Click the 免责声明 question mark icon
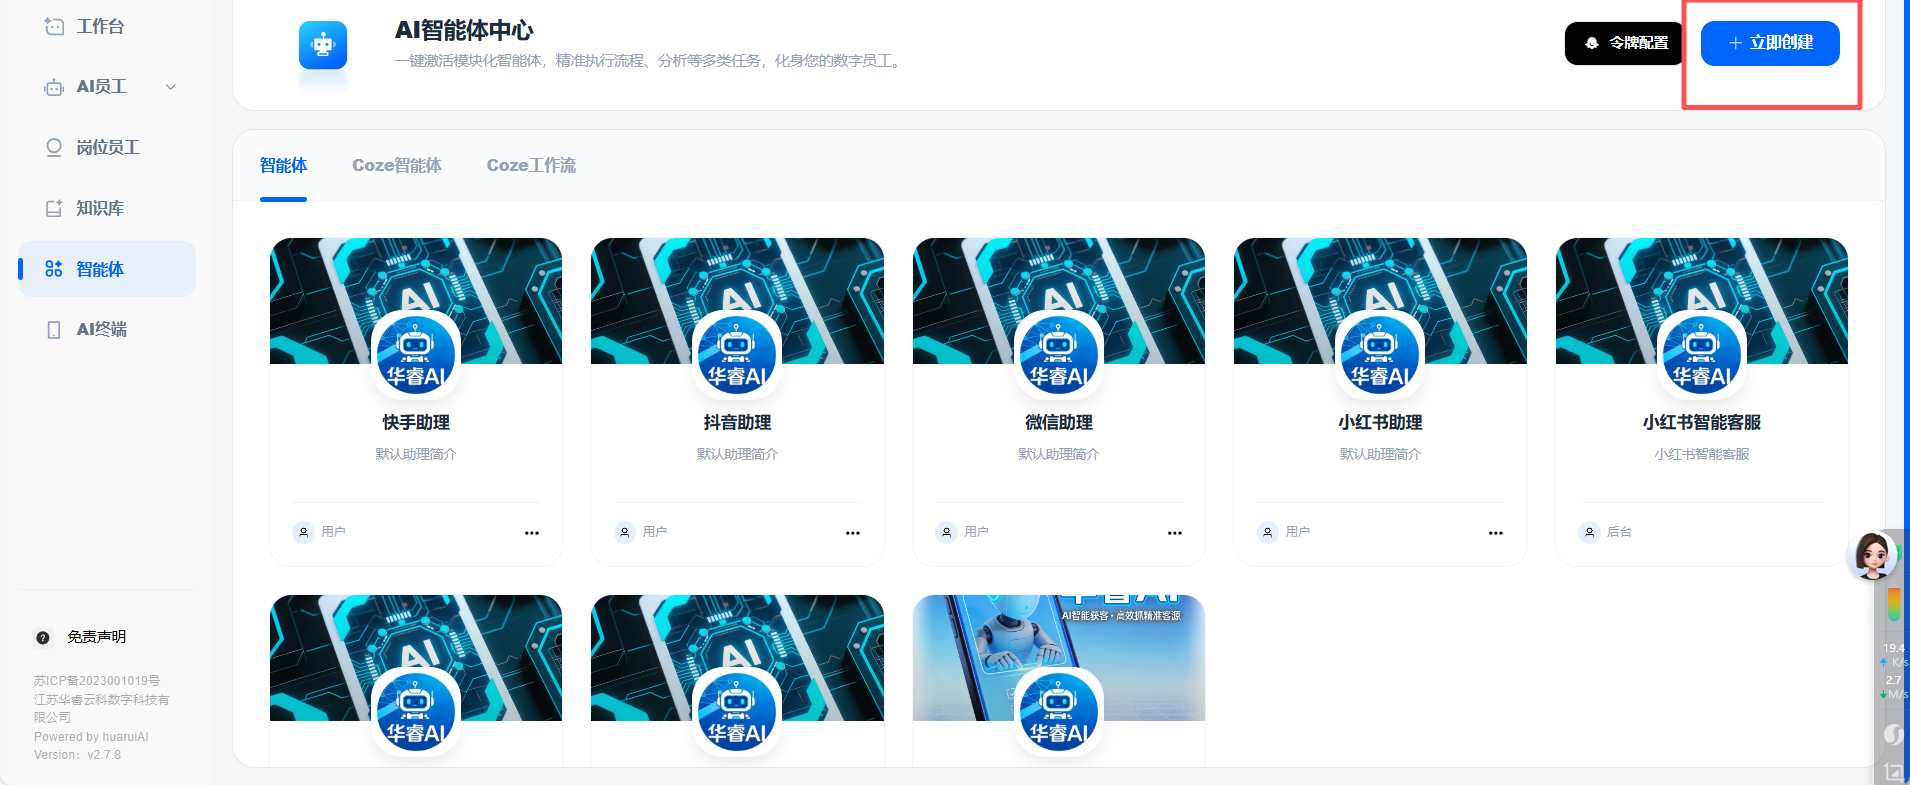Image resolution: width=1910 pixels, height=785 pixels. (x=43, y=638)
